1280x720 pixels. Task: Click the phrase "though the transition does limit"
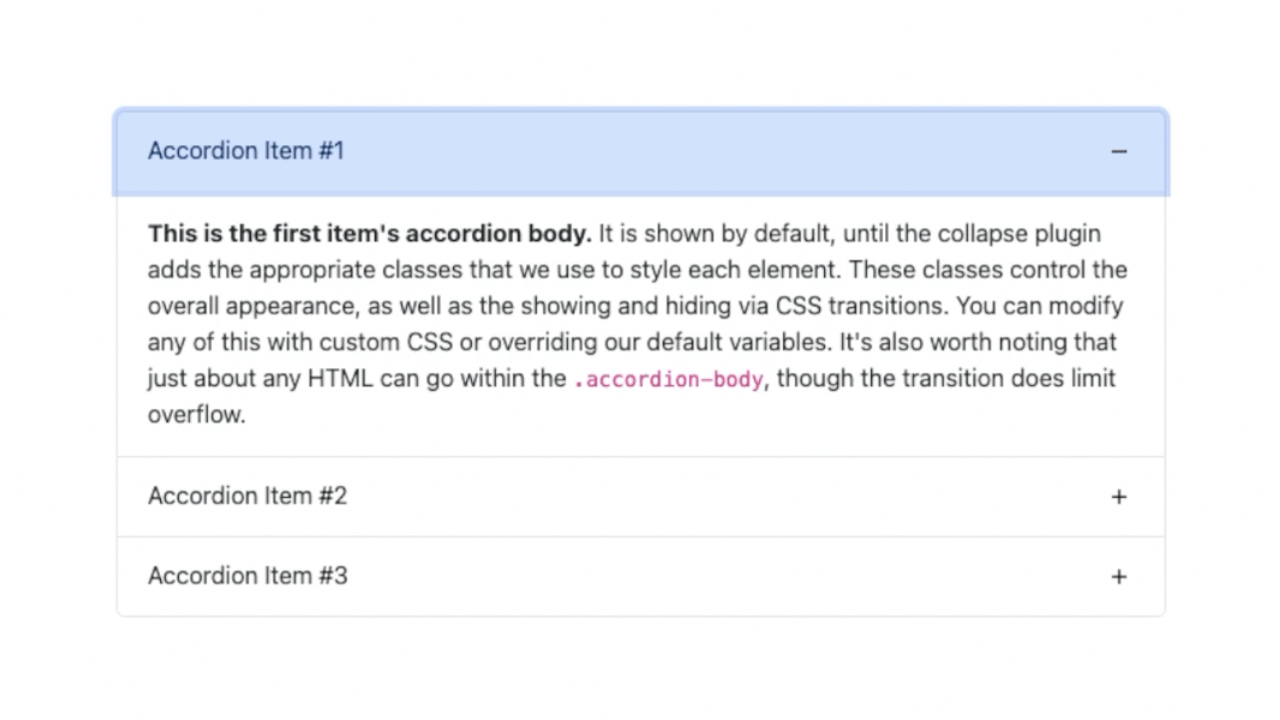click(945, 379)
